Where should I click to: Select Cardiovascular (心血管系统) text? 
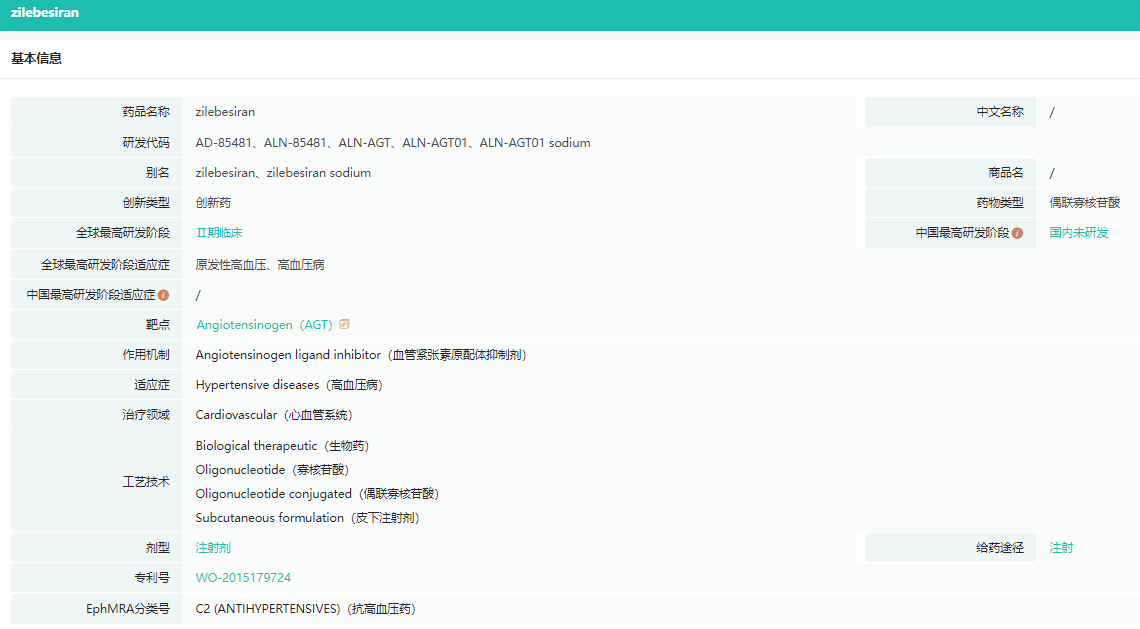tap(273, 415)
